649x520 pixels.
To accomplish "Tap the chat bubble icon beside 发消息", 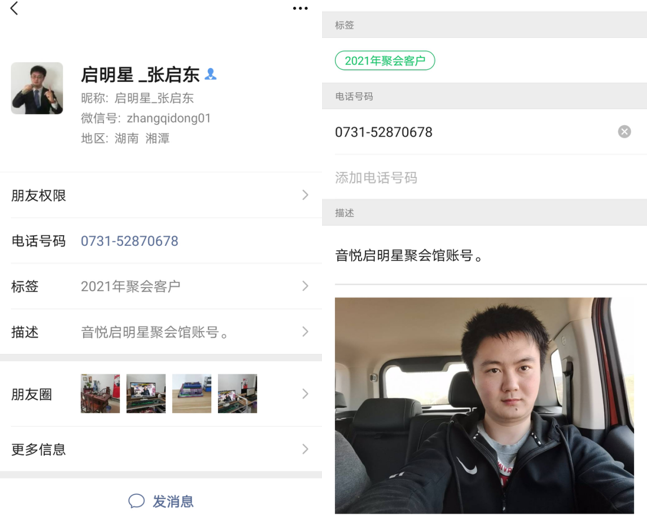I will coord(136,501).
